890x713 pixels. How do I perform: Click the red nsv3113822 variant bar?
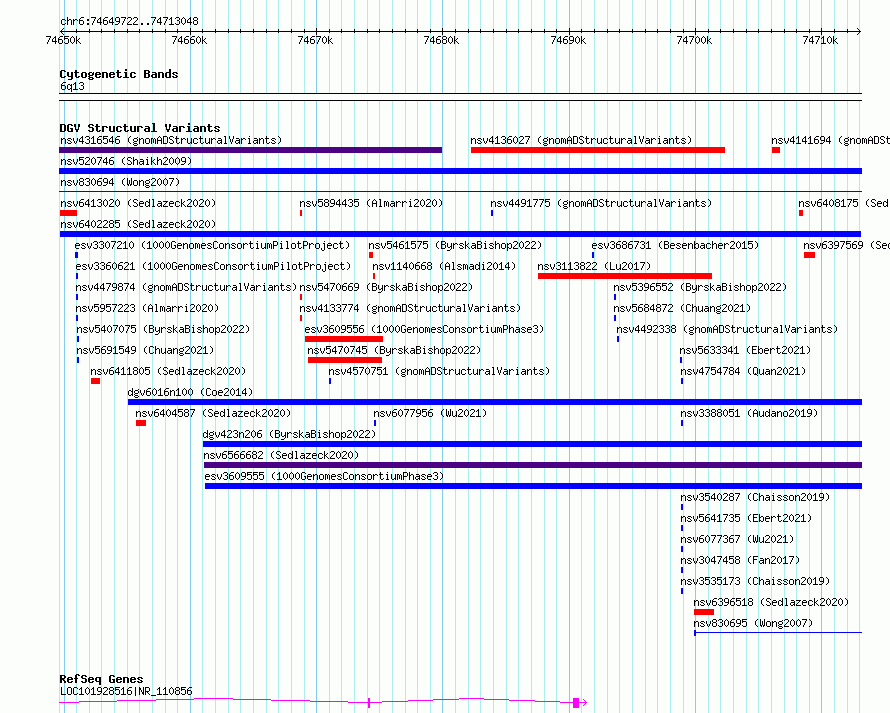624,276
